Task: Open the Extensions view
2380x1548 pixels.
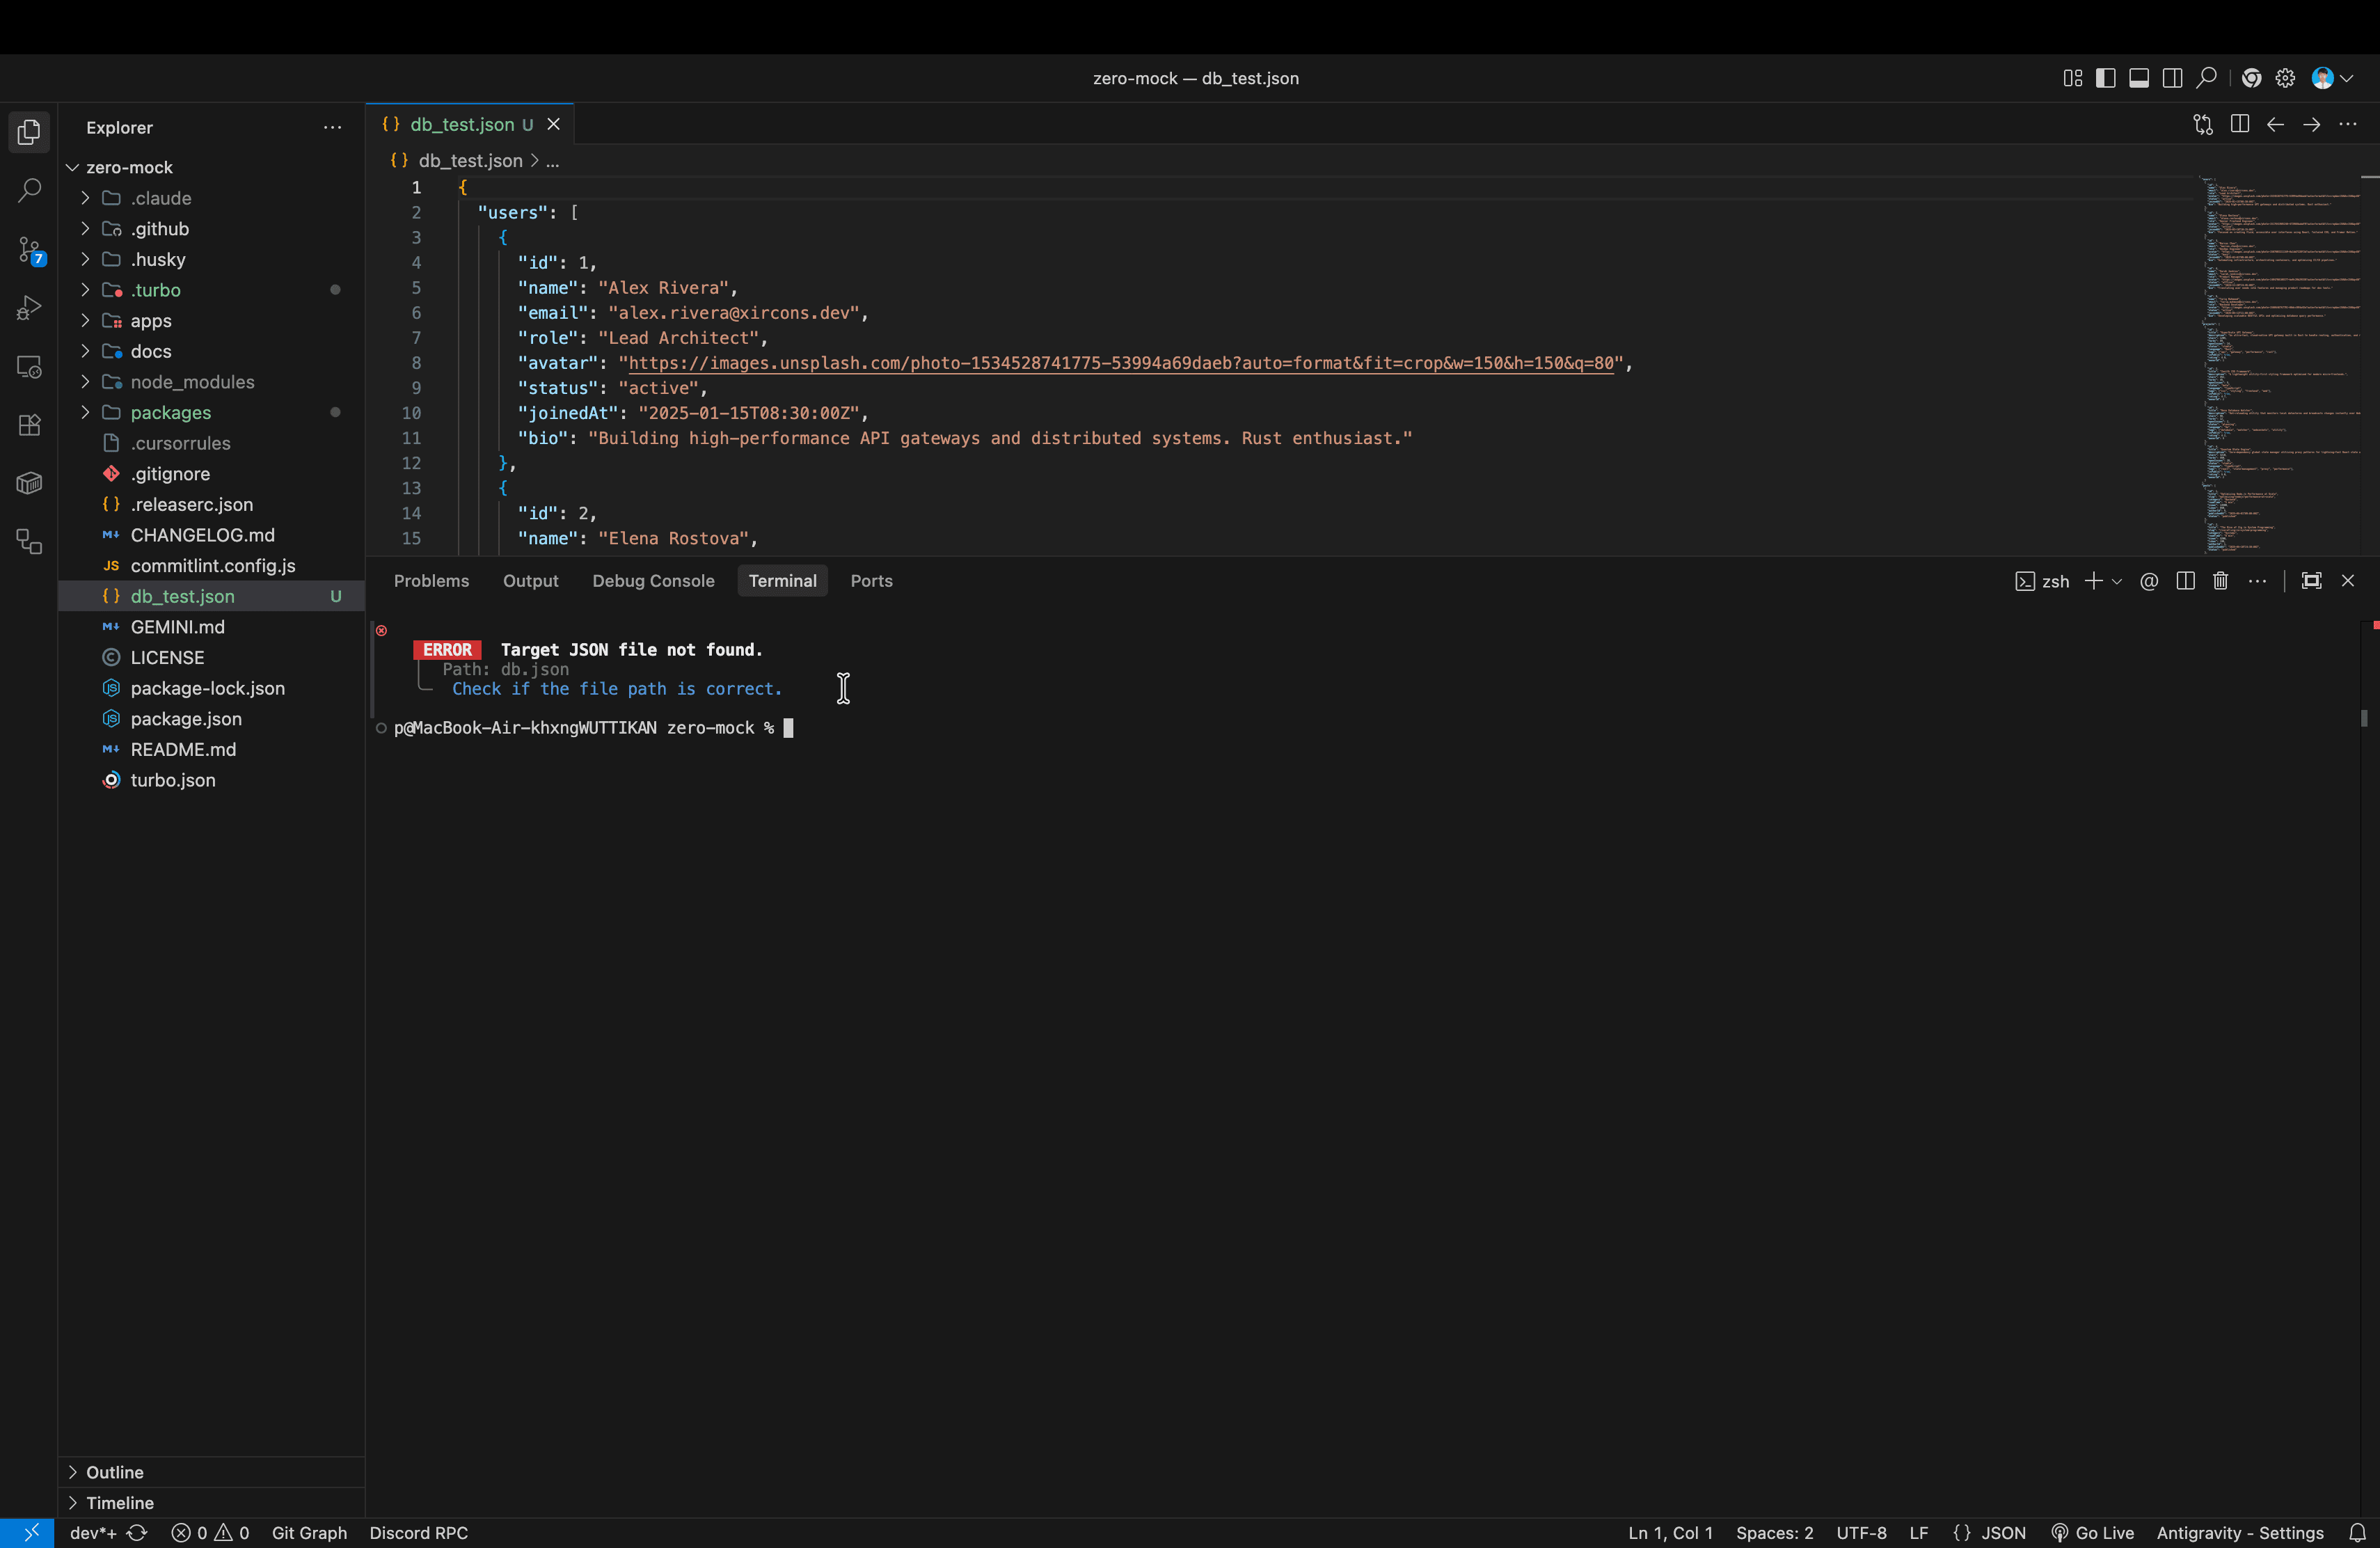Action: (29, 425)
